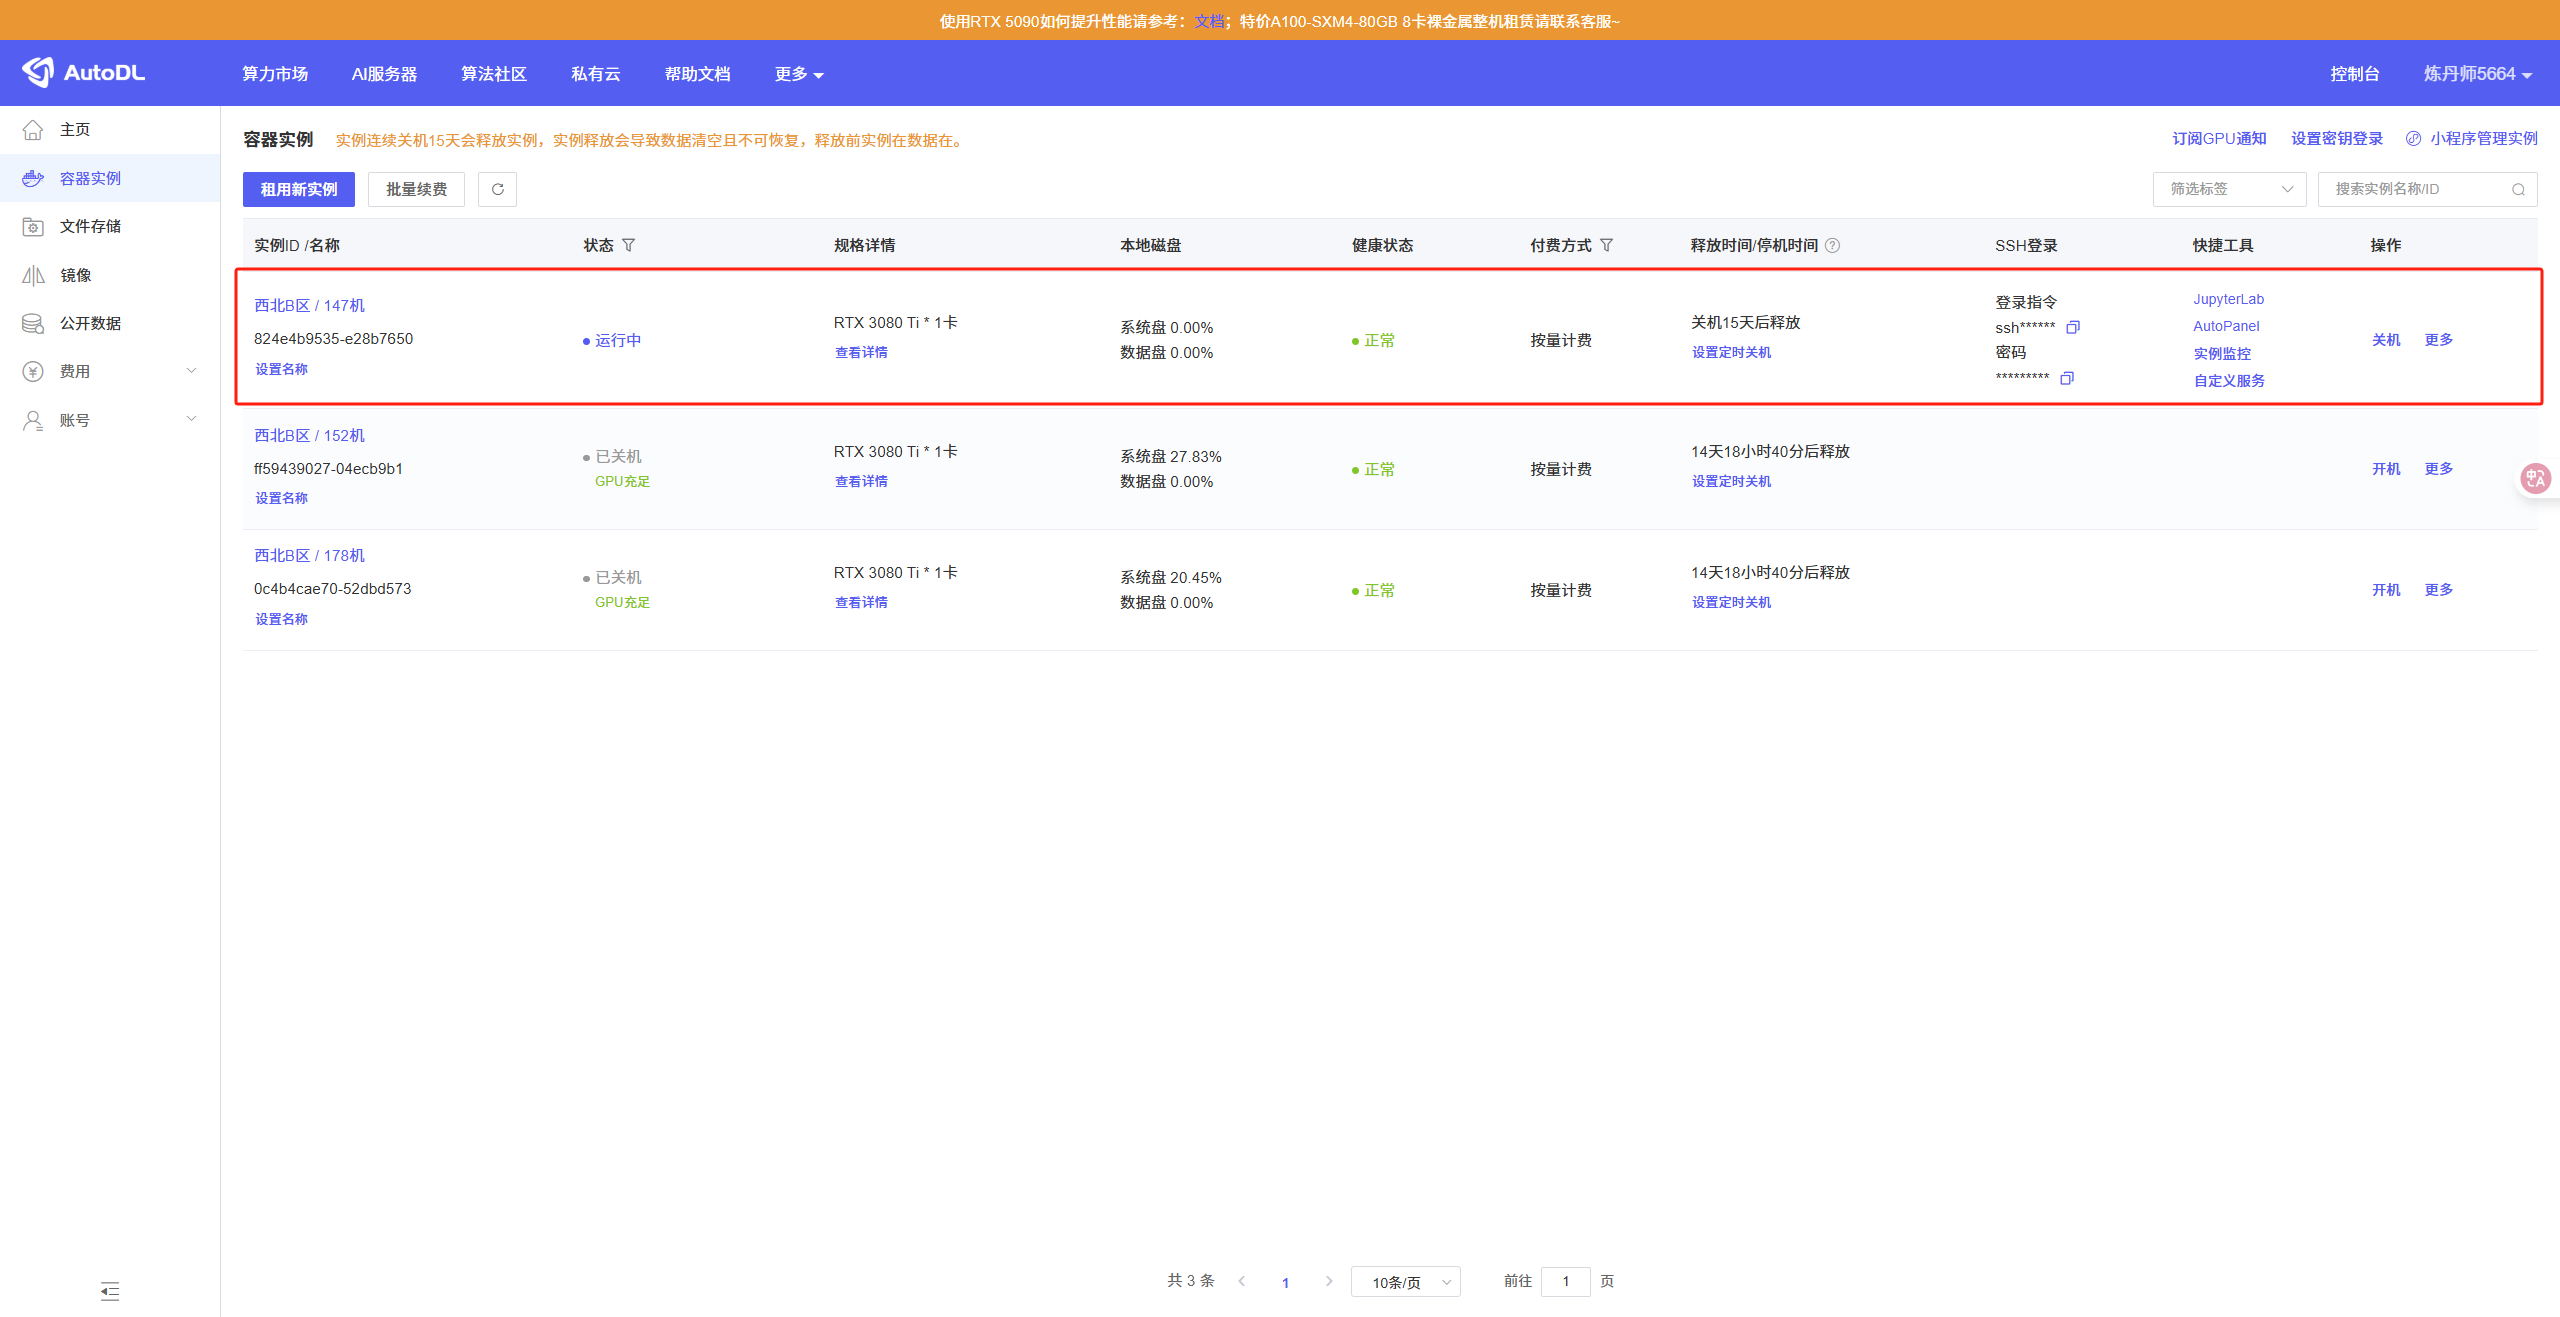The image size is (2560, 1317).
Task: Click the refresh icon button
Action: click(497, 189)
